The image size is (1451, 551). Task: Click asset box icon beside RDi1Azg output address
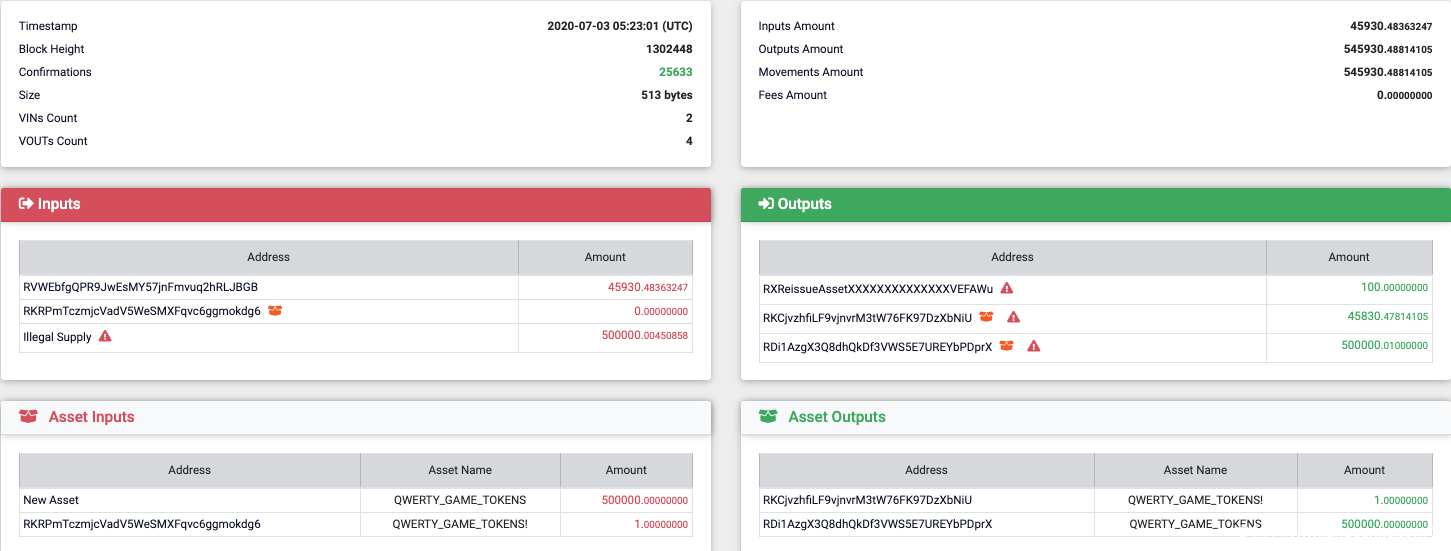[x=1007, y=346]
